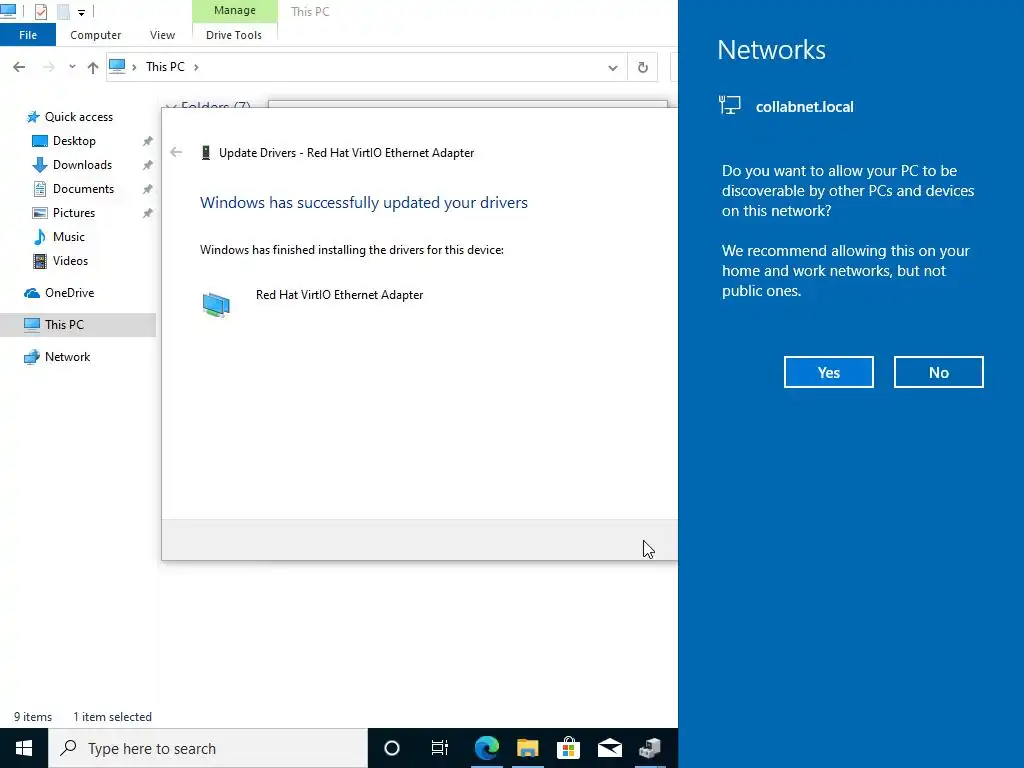Click 'Windows has successfully updated your drivers' heading
The width and height of the screenshot is (1024, 768).
click(x=364, y=202)
